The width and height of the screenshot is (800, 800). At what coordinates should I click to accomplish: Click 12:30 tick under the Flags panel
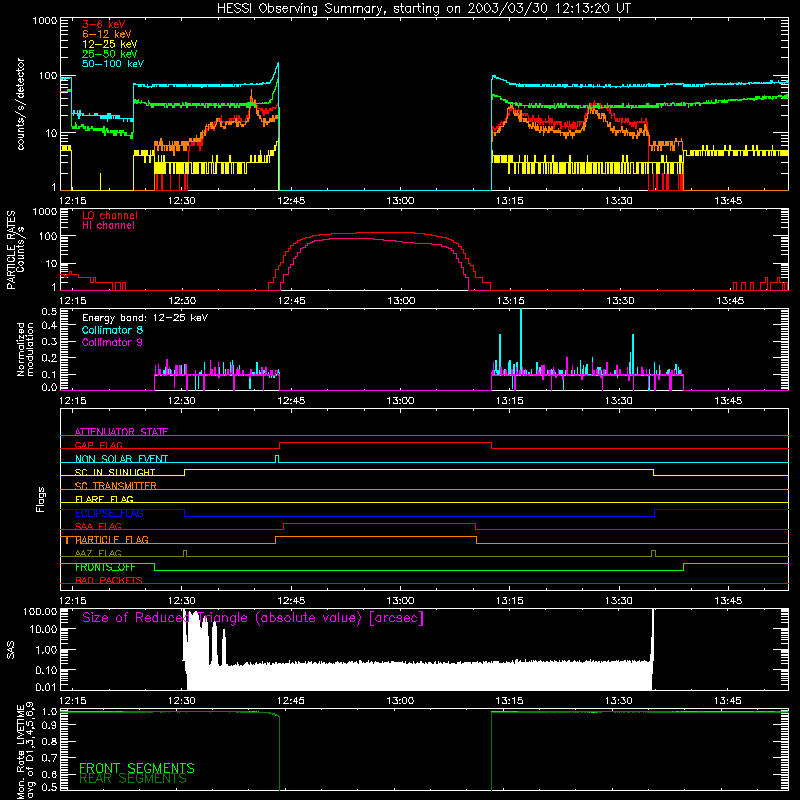point(182,601)
